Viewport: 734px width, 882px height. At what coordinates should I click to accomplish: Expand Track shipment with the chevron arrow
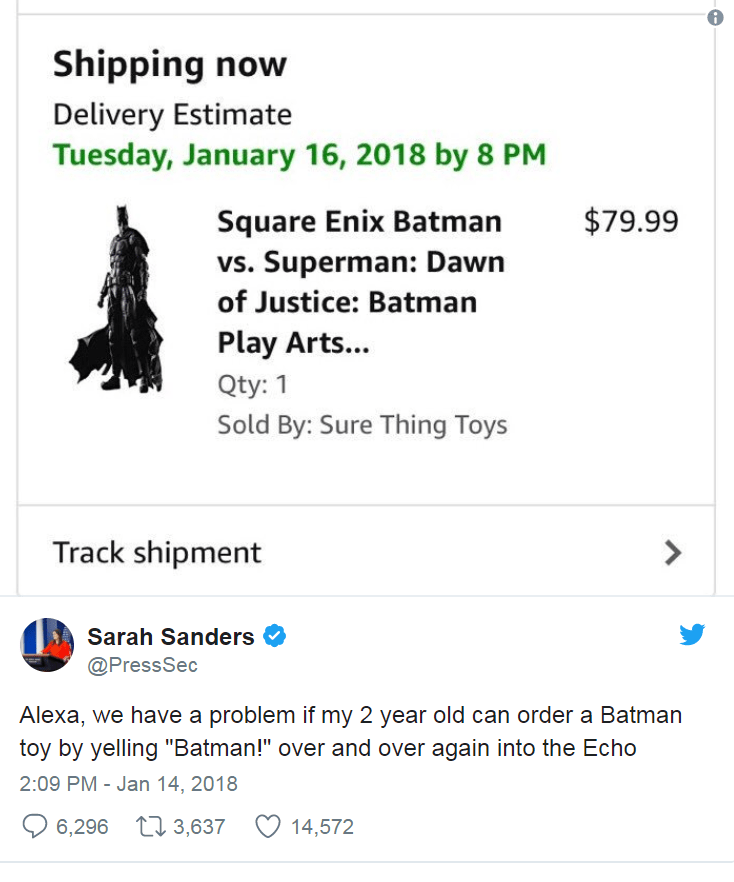tap(673, 552)
